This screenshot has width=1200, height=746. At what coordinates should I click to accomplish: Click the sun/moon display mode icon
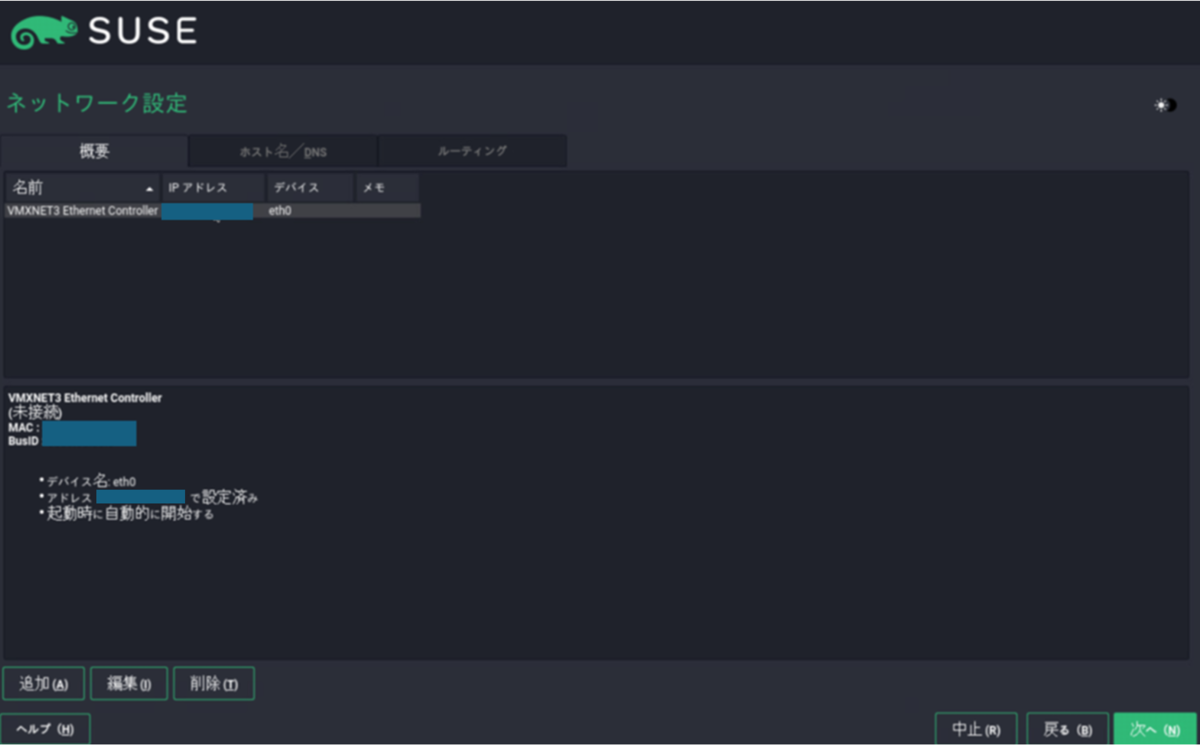coord(1163,104)
